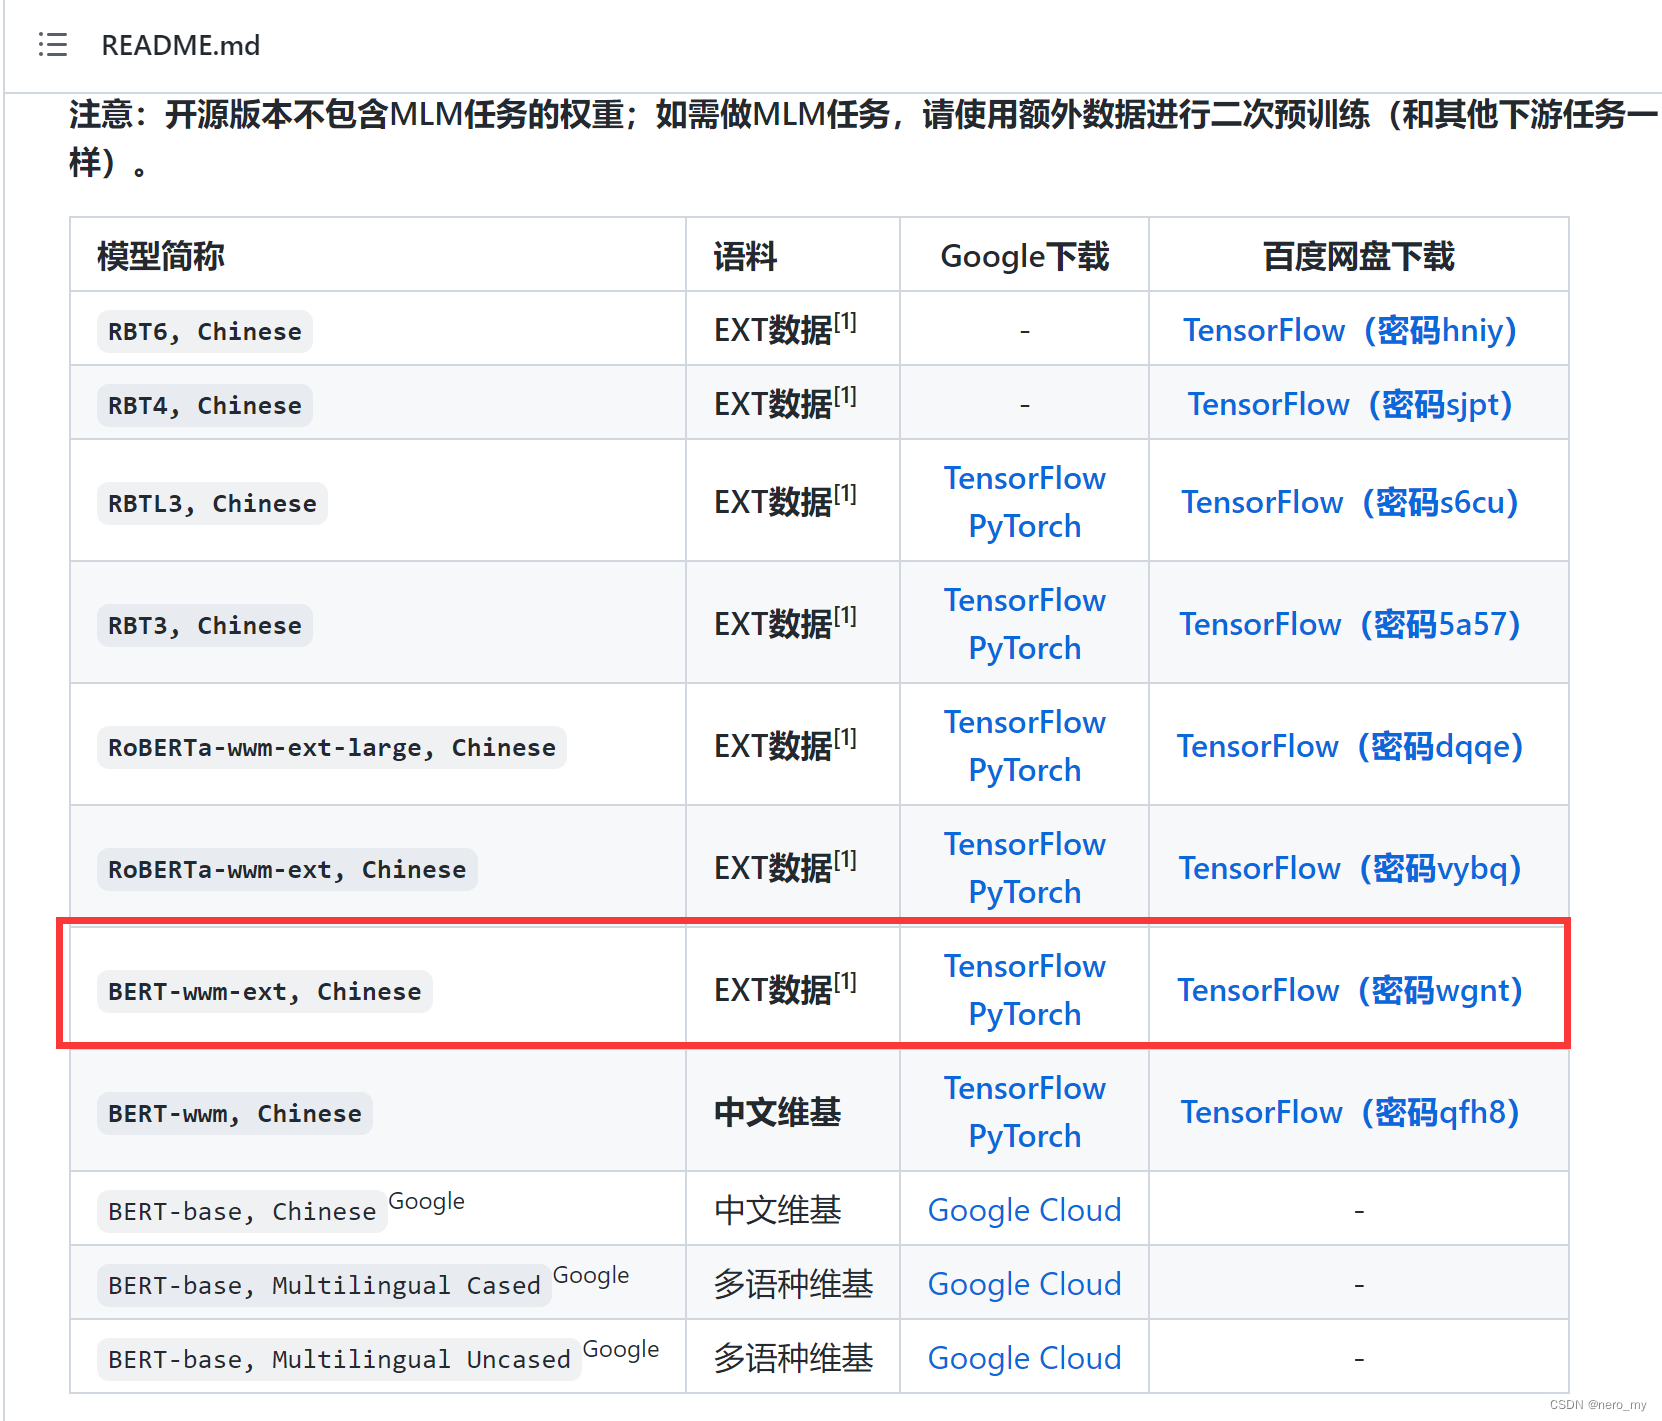Click the 语料 column header

(x=745, y=256)
